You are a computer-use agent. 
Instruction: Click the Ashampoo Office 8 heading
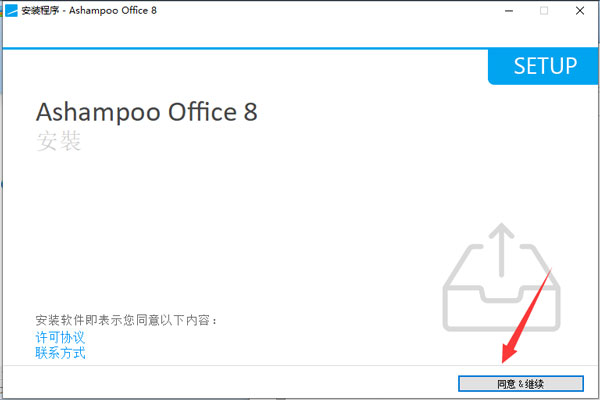tap(146, 111)
